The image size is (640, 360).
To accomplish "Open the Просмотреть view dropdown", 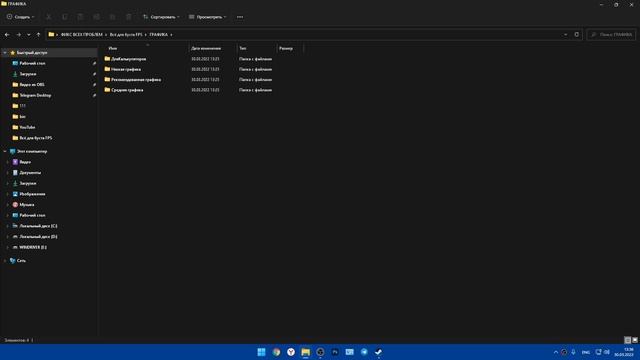I will coord(207,17).
